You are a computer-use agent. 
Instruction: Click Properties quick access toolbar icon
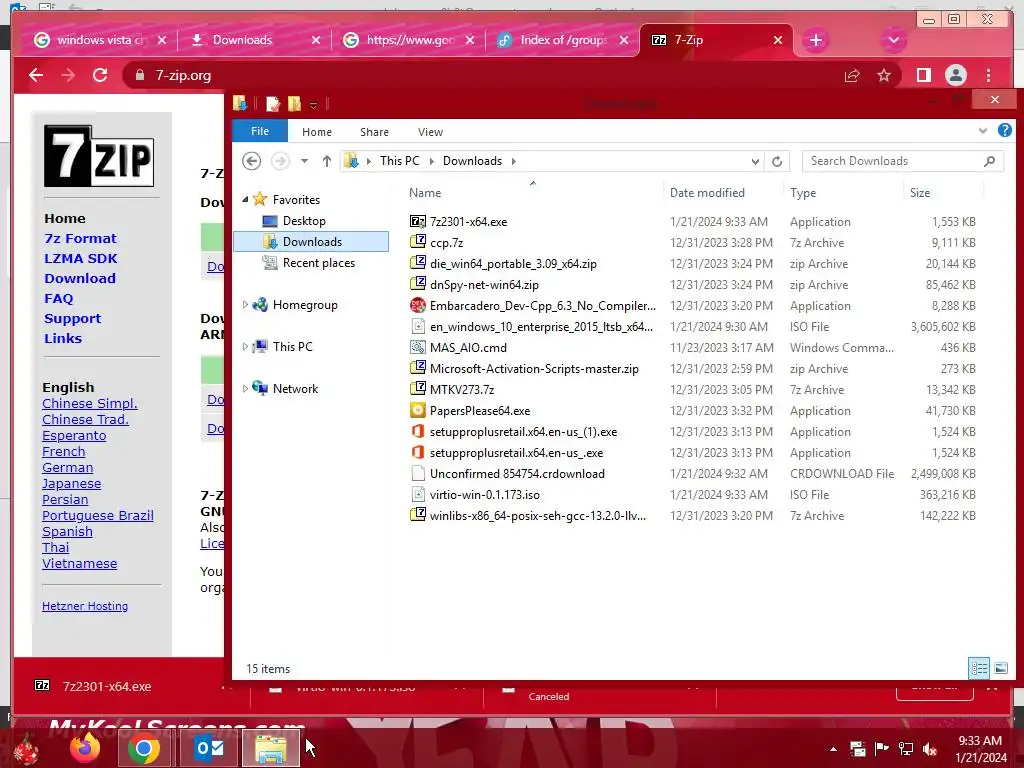pyautogui.click(x=273, y=104)
